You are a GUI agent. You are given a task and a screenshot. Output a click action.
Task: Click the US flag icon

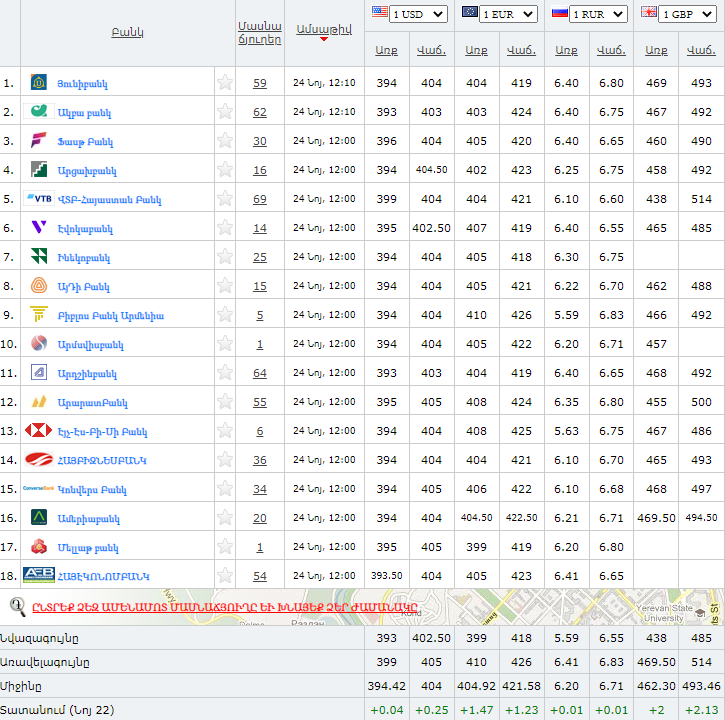(x=380, y=12)
